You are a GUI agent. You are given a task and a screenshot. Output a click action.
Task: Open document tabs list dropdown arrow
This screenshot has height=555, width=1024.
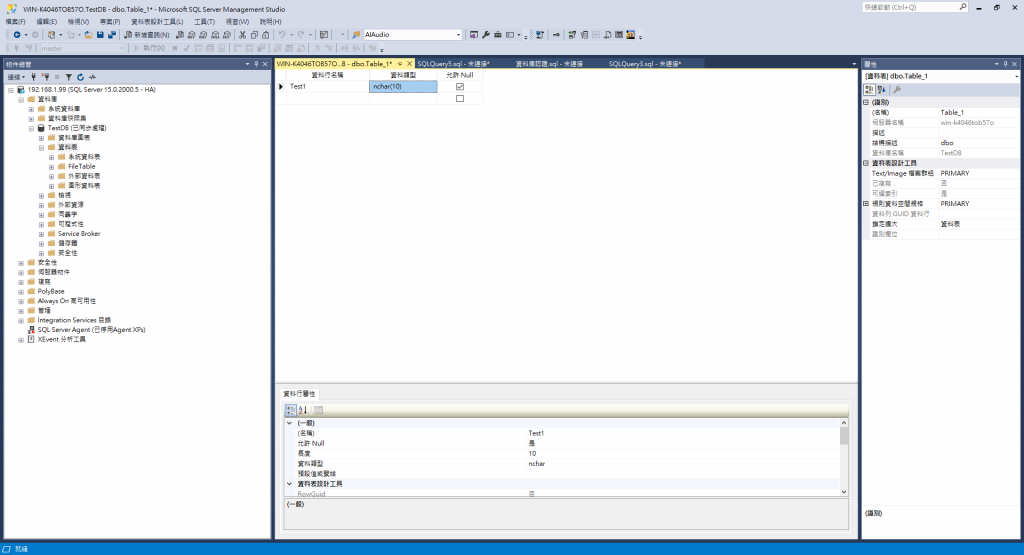pos(854,64)
